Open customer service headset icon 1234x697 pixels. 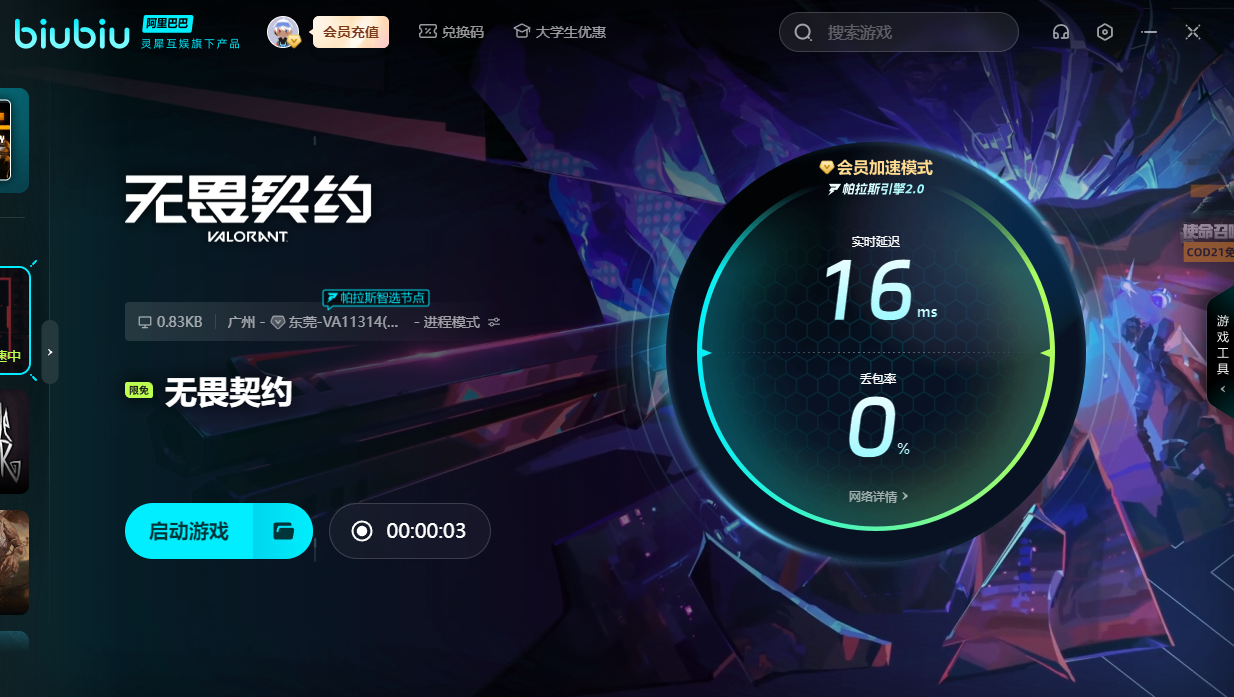1061,32
